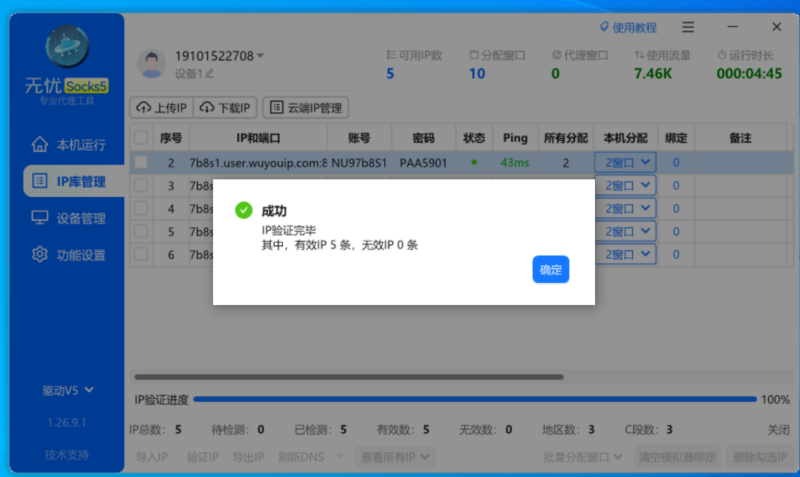
Task: Click the 分配窗口 value 10
Action: (x=477, y=74)
